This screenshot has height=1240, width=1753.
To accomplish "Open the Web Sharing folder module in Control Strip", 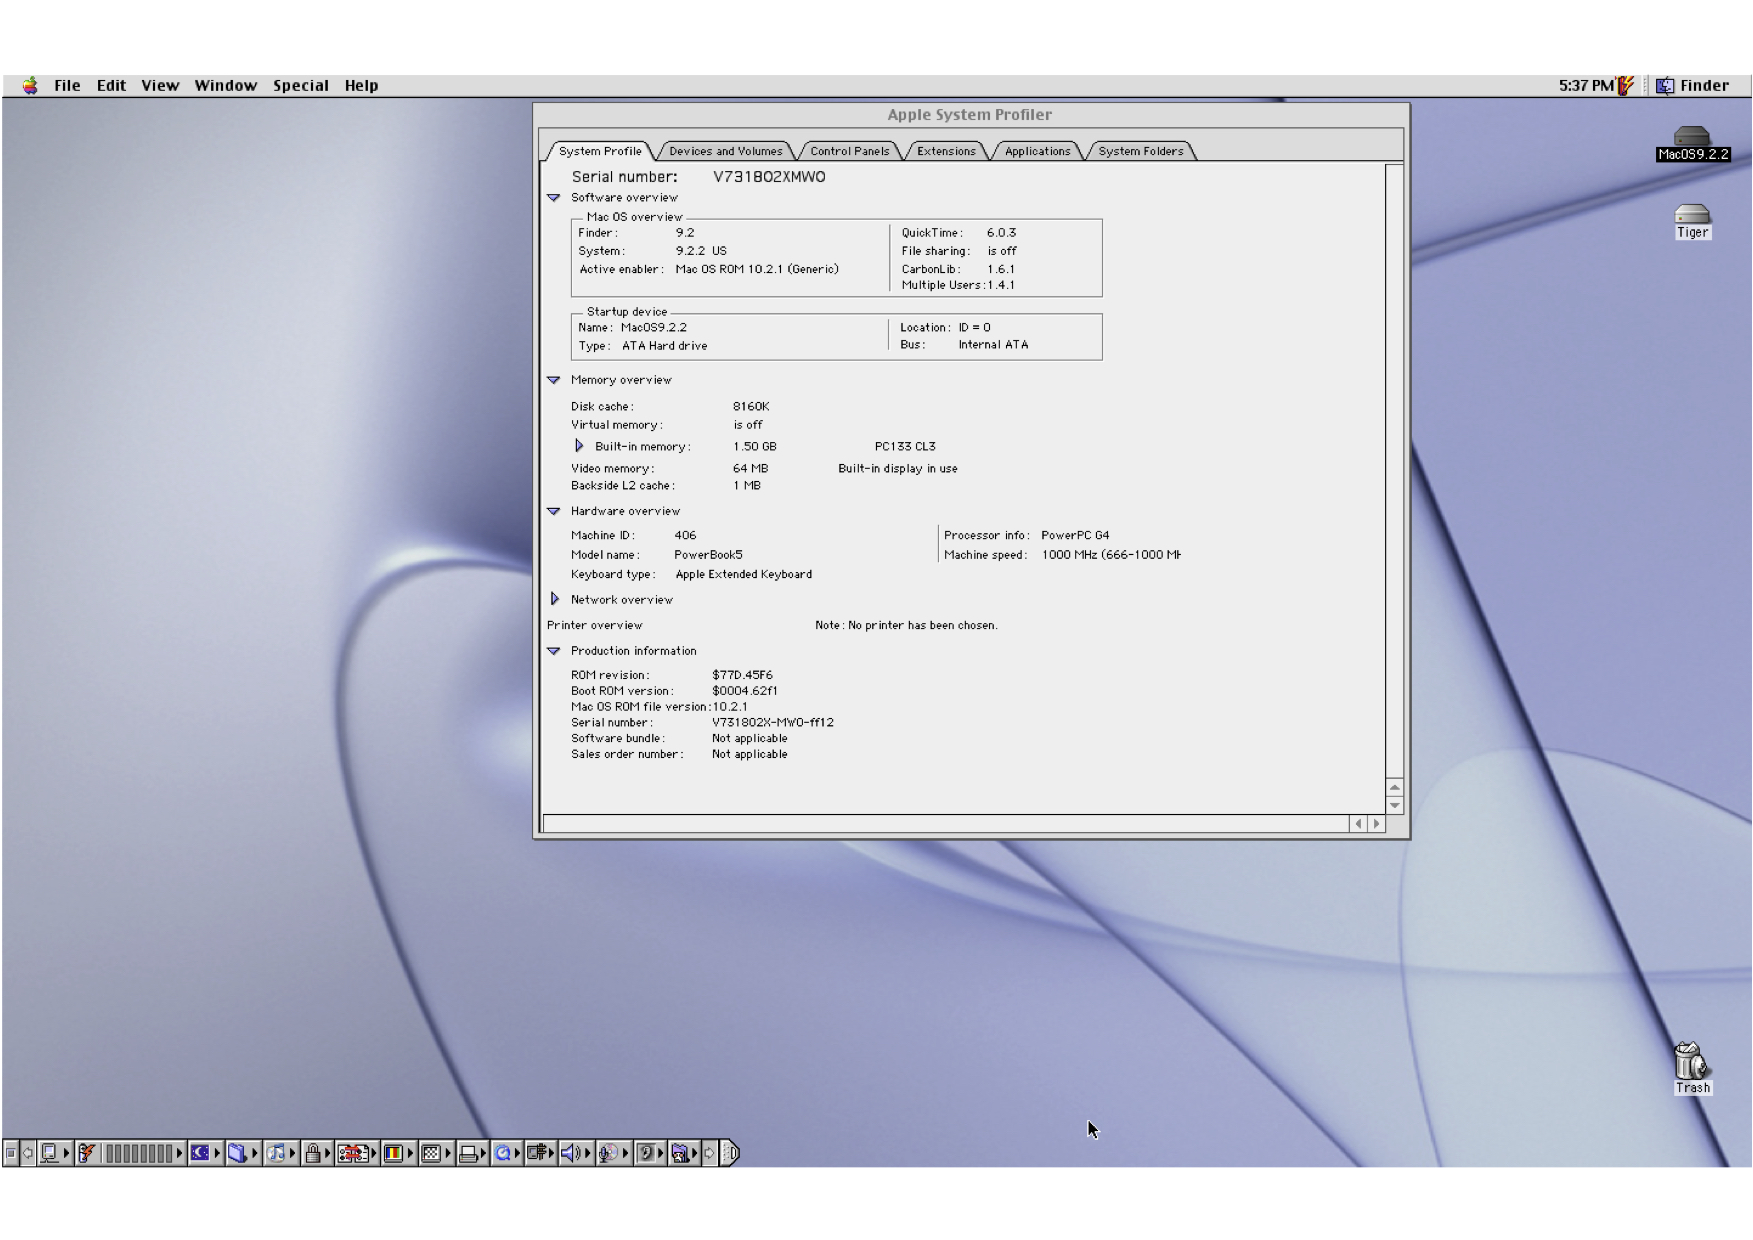I will tap(685, 1153).
